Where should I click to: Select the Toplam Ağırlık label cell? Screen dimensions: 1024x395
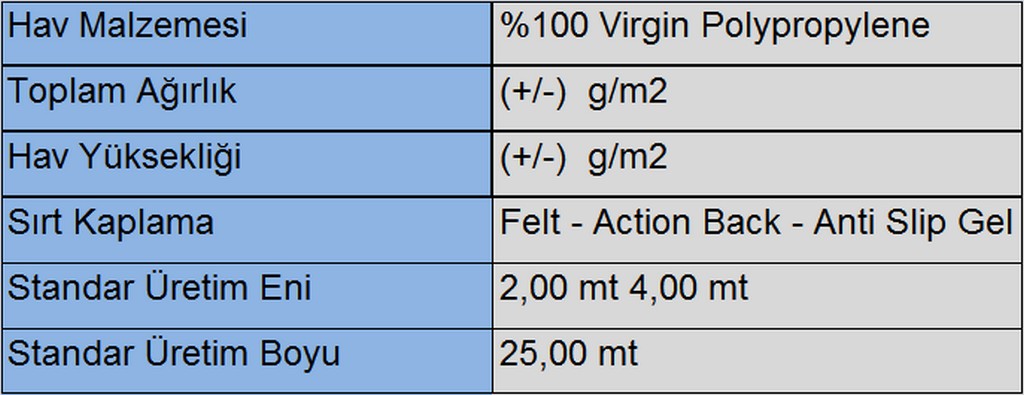(247, 97)
